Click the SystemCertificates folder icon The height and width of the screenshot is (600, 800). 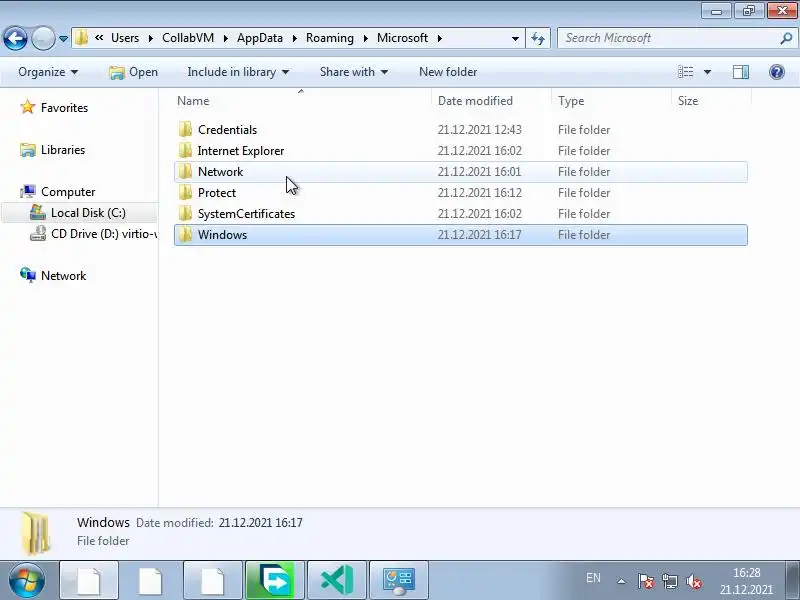tap(186, 213)
